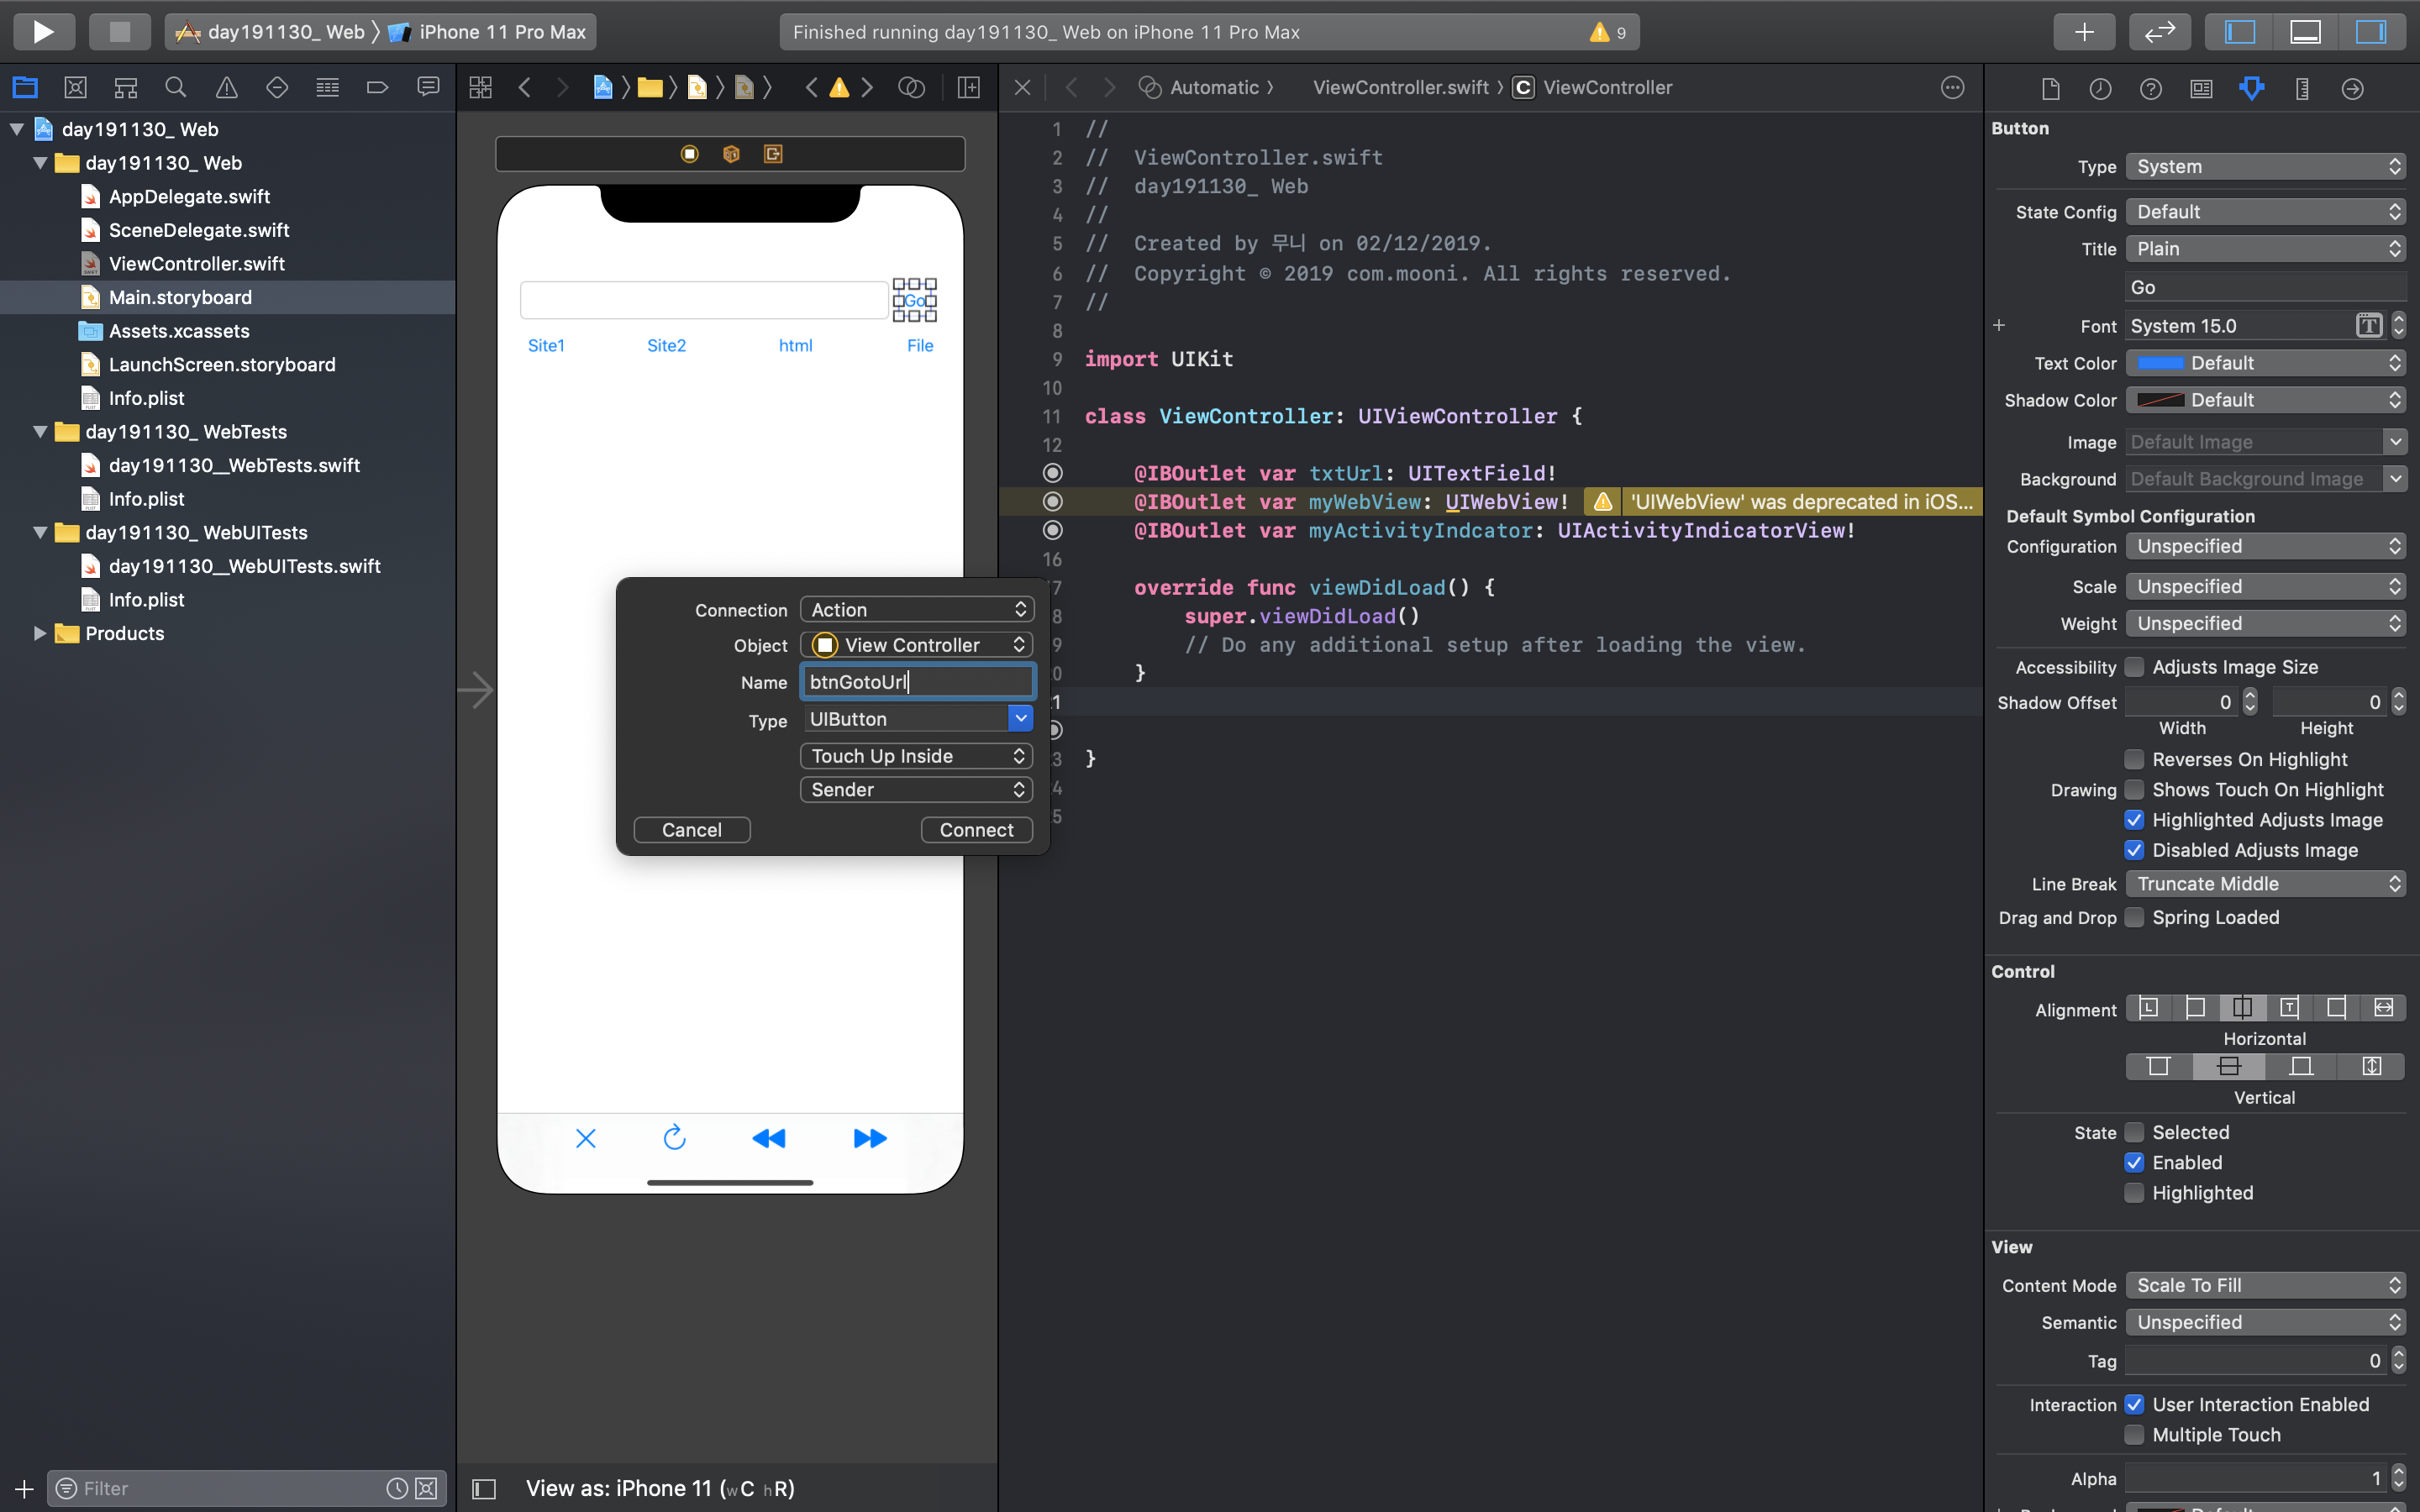The width and height of the screenshot is (2420, 1512).
Task: Select ViewController.swift in jump bar
Action: coord(1400,87)
